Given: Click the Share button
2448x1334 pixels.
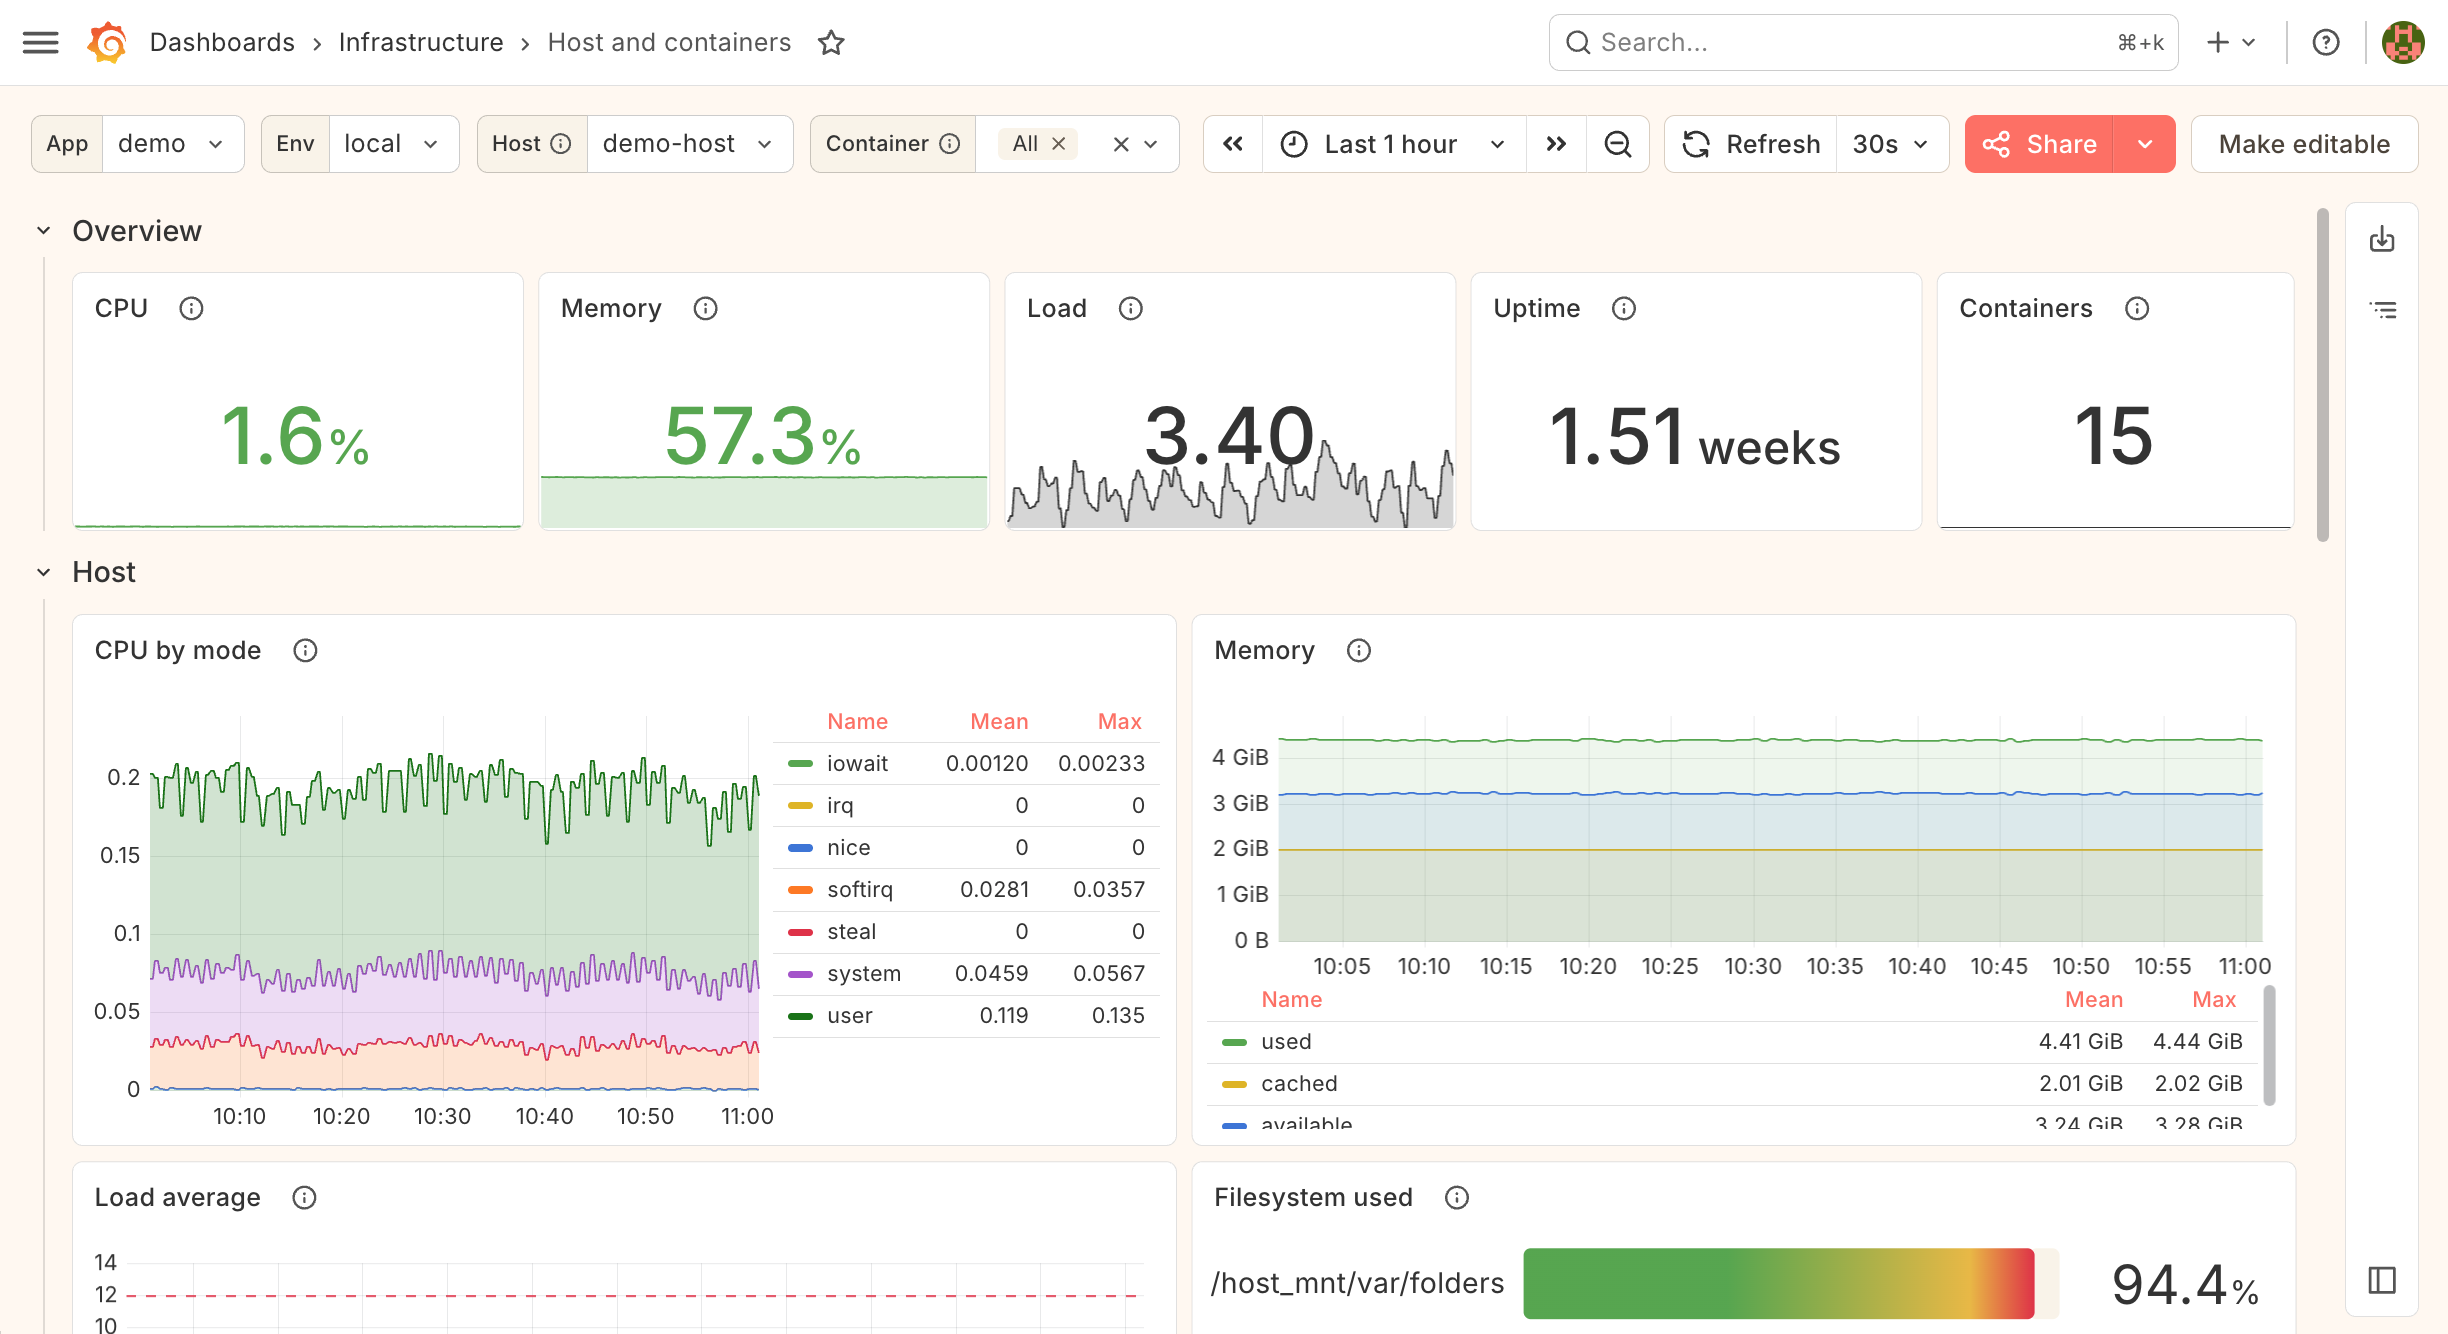Looking at the screenshot, I should 2039,144.
